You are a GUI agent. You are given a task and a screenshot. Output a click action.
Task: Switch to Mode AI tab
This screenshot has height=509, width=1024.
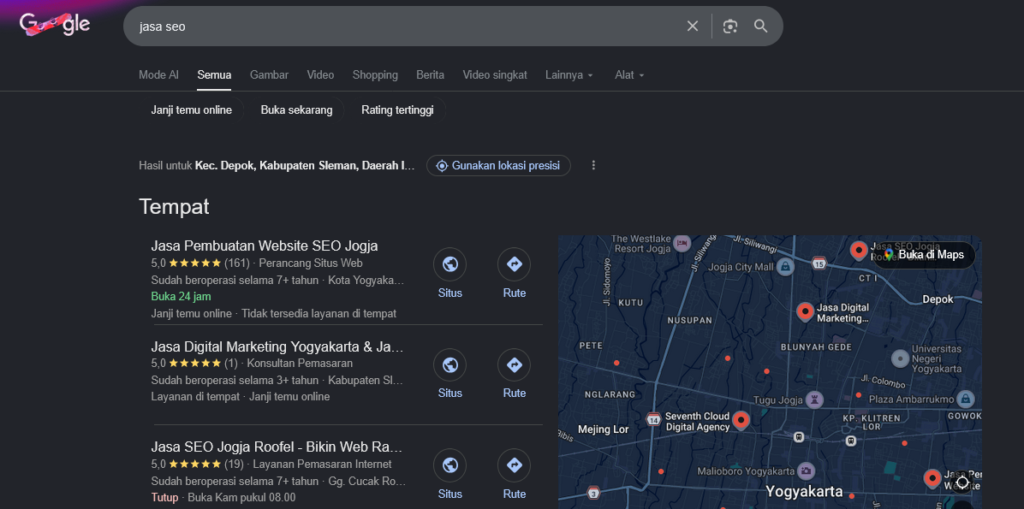pyautogui.click(x=158, y=74)
